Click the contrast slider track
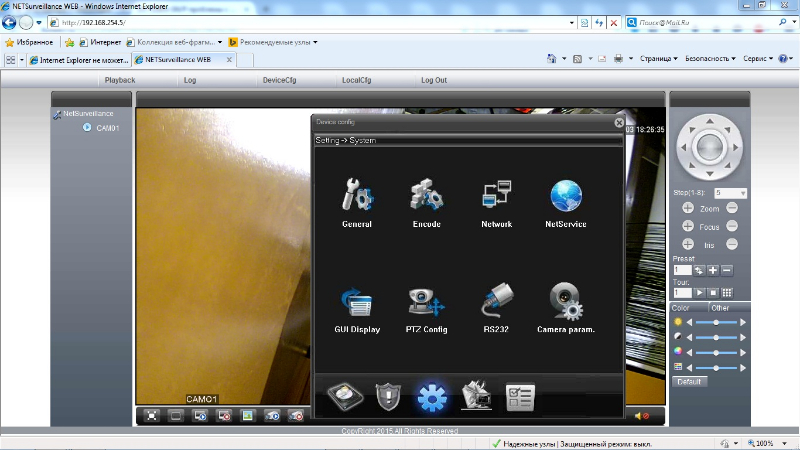800x450 pixels. [716, 337]
